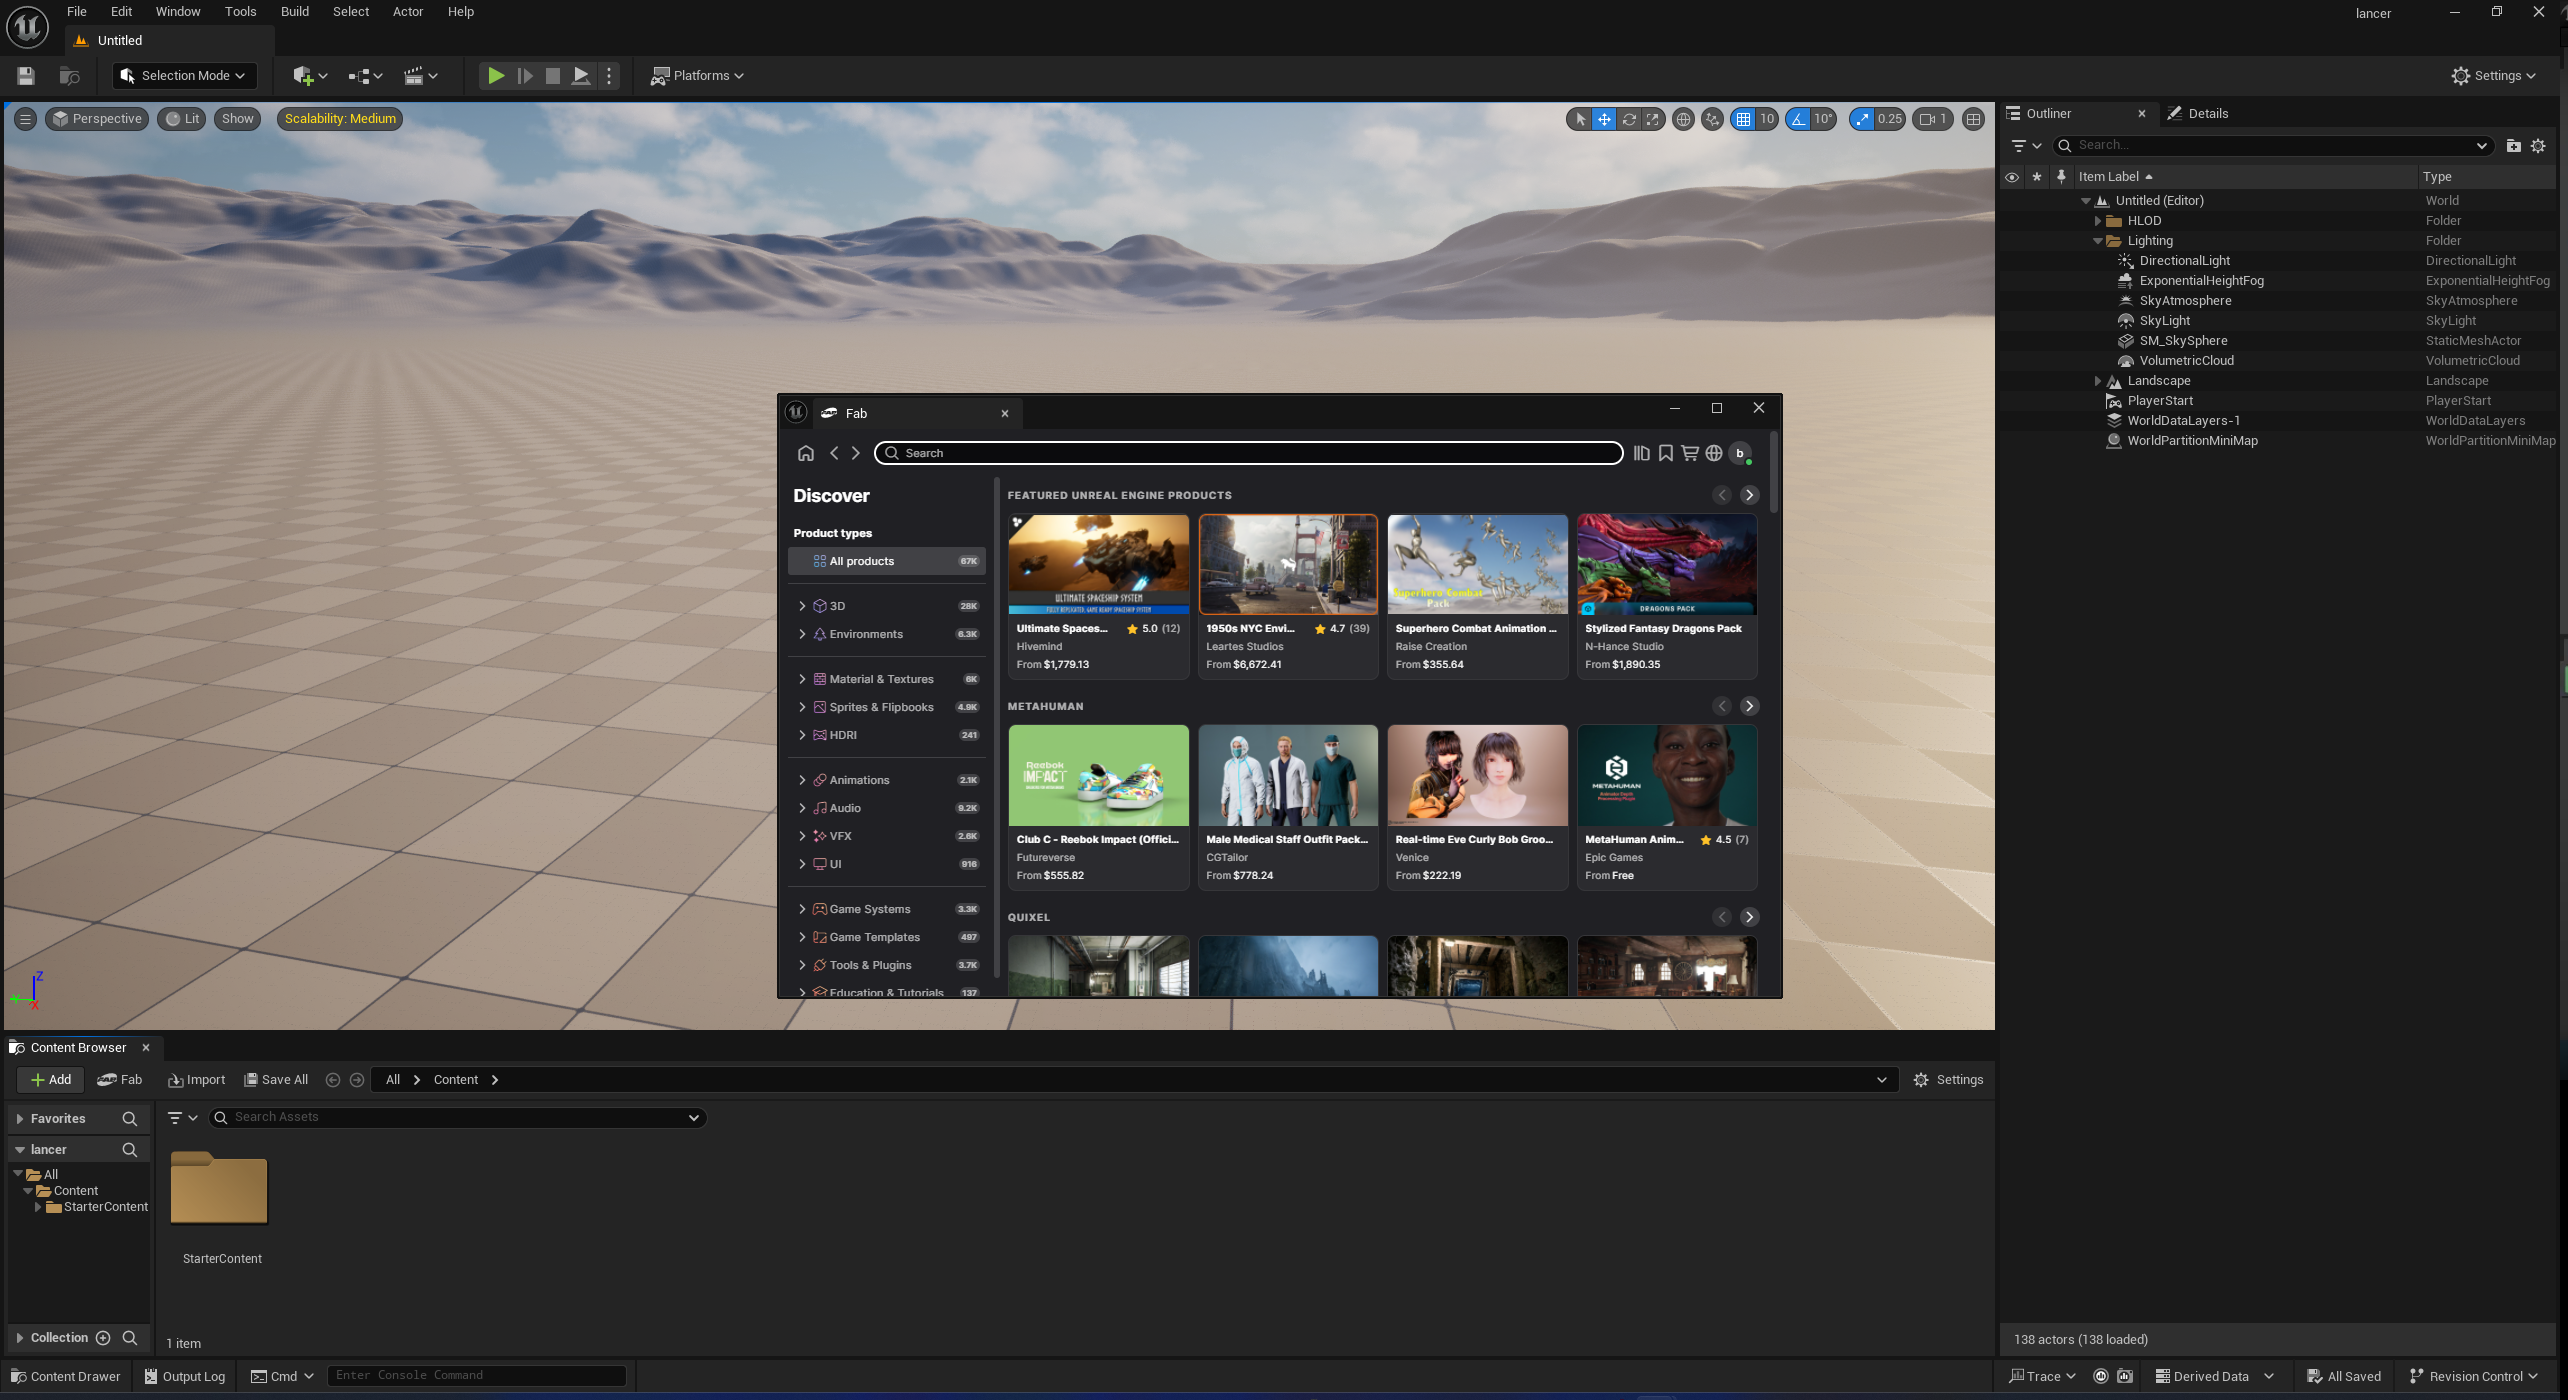
Task: Expand the Landscape item in Outliner
Action: click(x=2098, y=381)
